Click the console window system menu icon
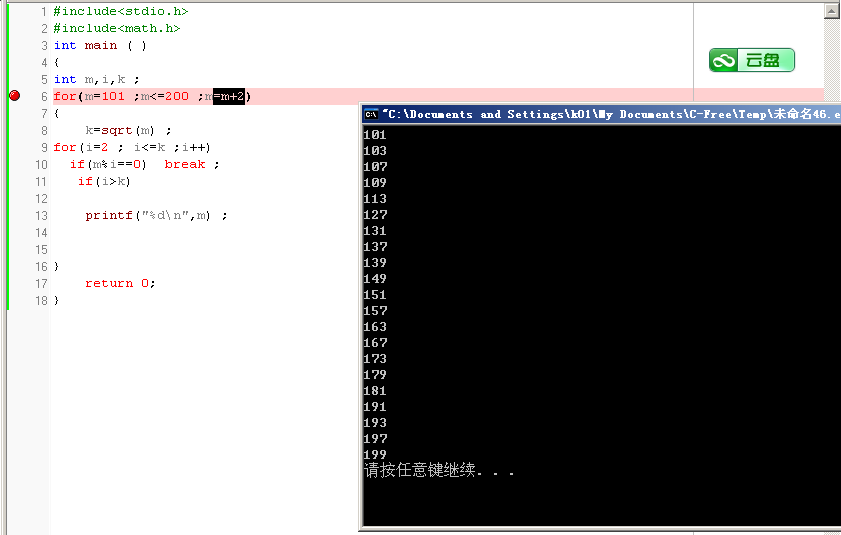 [x=371, y=114]
